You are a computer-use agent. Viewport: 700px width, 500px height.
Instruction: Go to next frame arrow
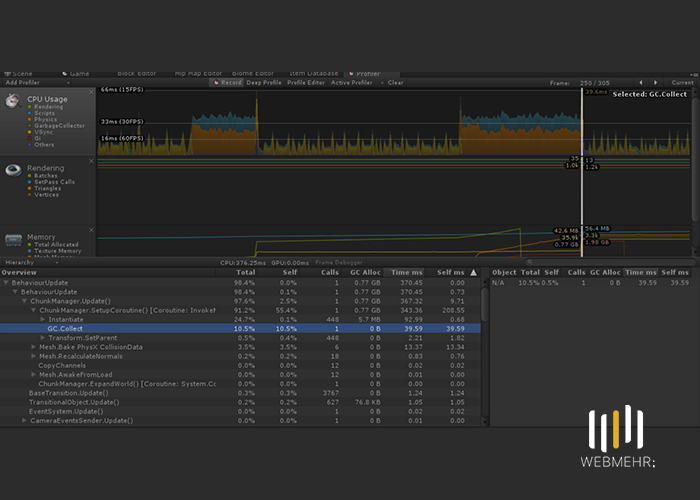655,83
